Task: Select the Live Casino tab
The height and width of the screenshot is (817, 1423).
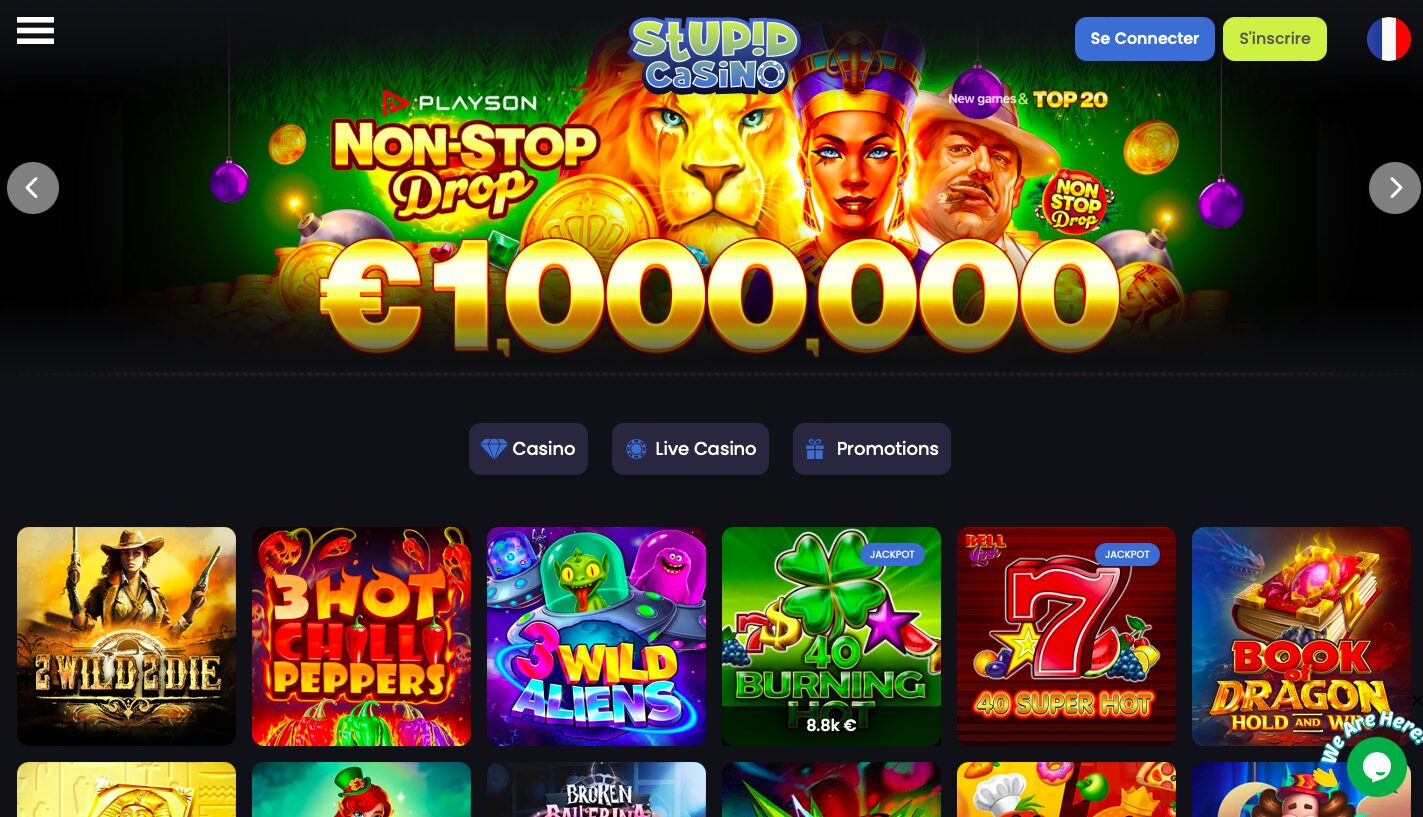Action: coord(690,449)
